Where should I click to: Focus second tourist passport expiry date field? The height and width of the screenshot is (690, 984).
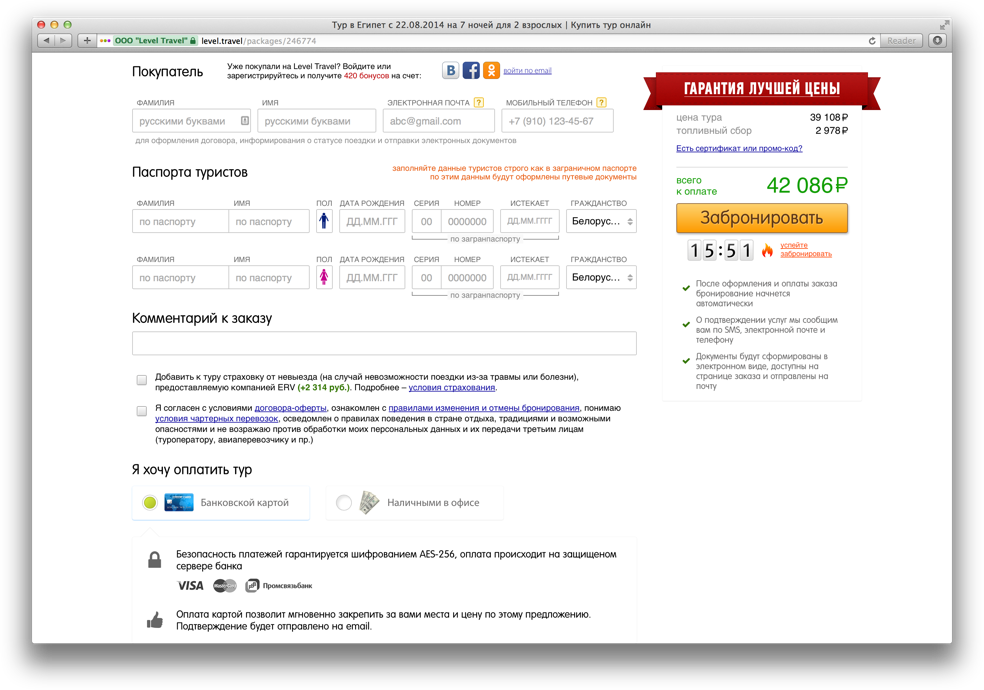point(530,277)
